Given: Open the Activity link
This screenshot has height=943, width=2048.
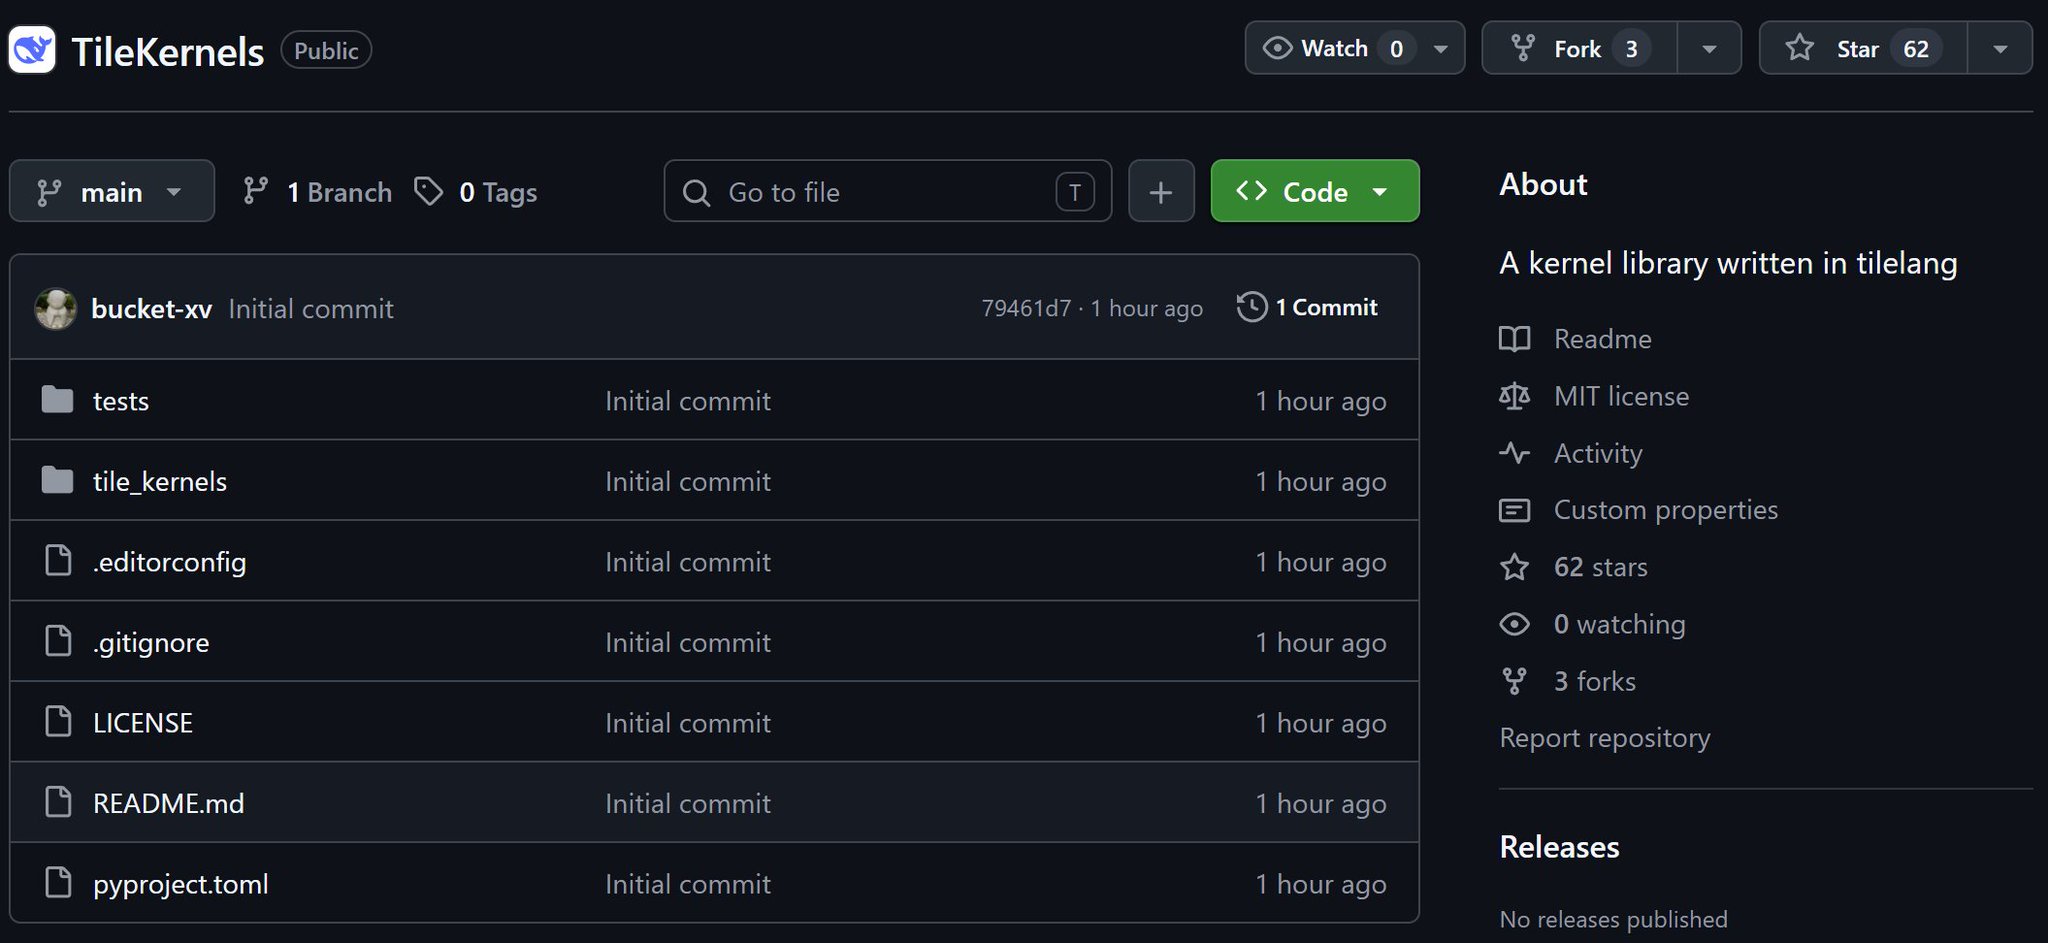Looking at the screenshot, I should (1598, 454).
